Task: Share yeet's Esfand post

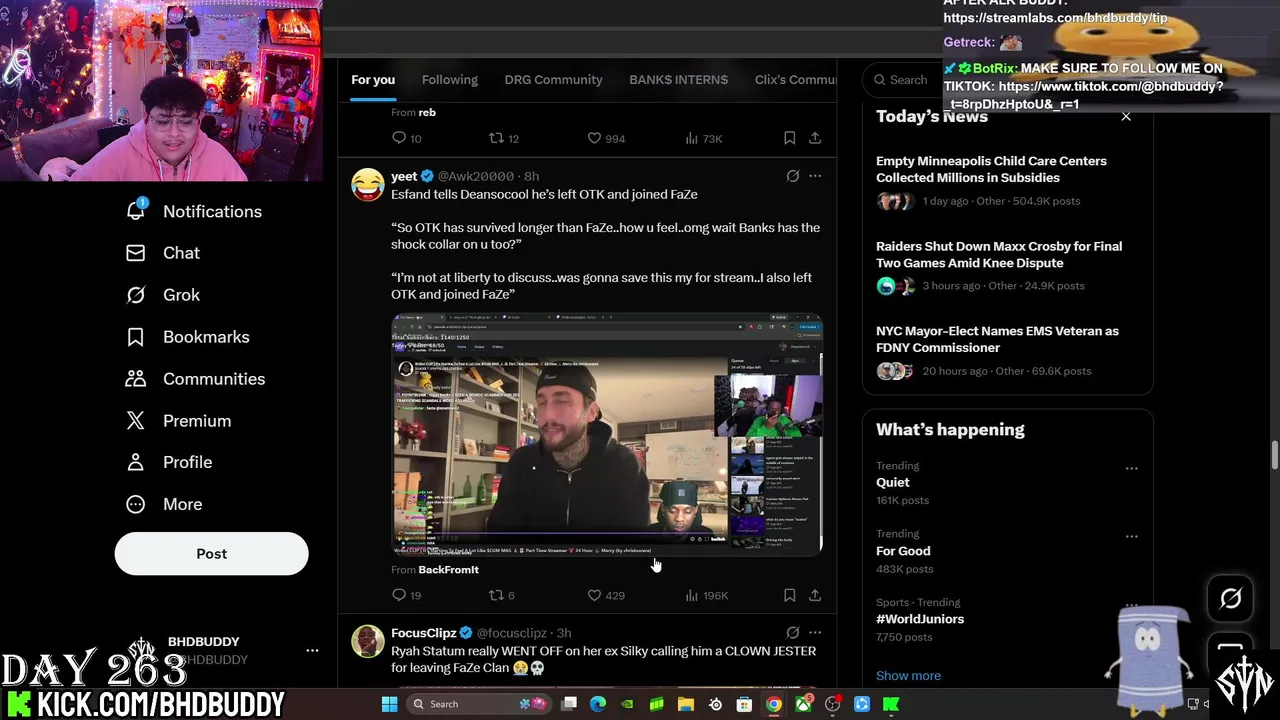Action: tap(815, 595)
